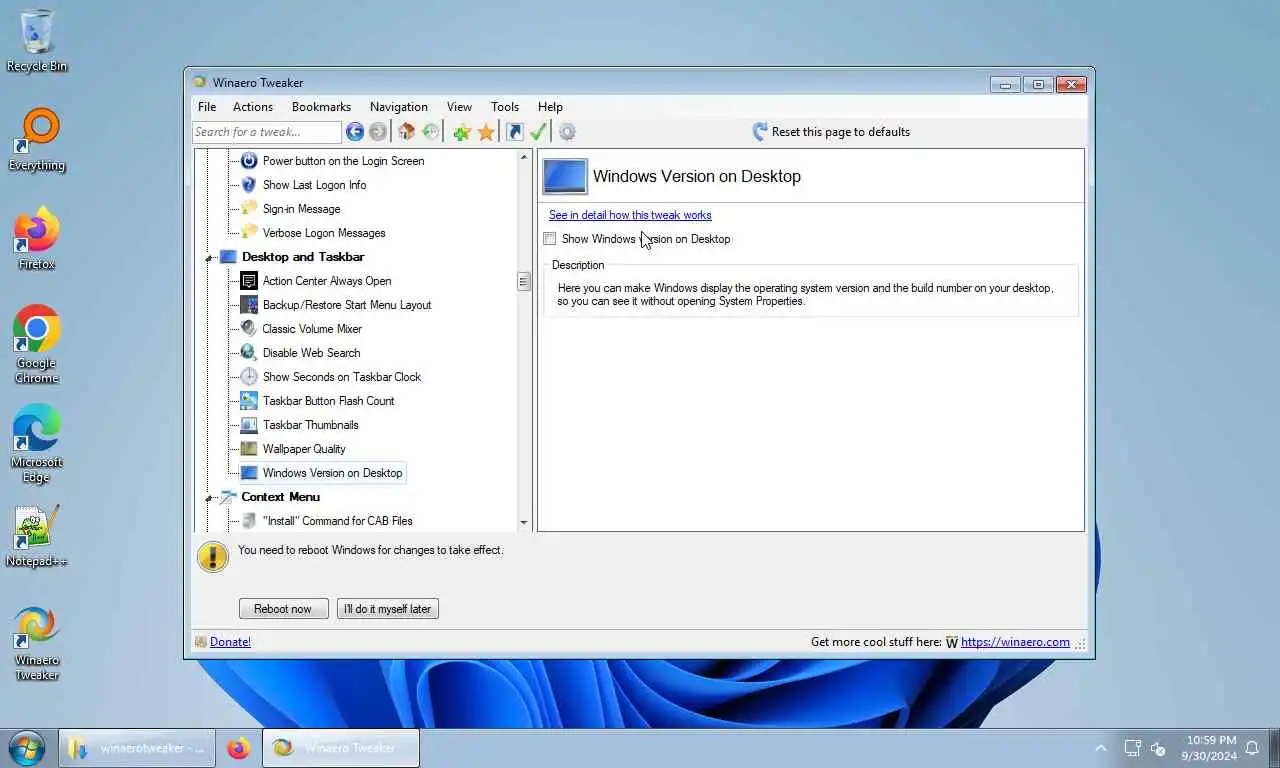Enable Show Windows Version on Desktop checkbox

(x=550, y=239)
